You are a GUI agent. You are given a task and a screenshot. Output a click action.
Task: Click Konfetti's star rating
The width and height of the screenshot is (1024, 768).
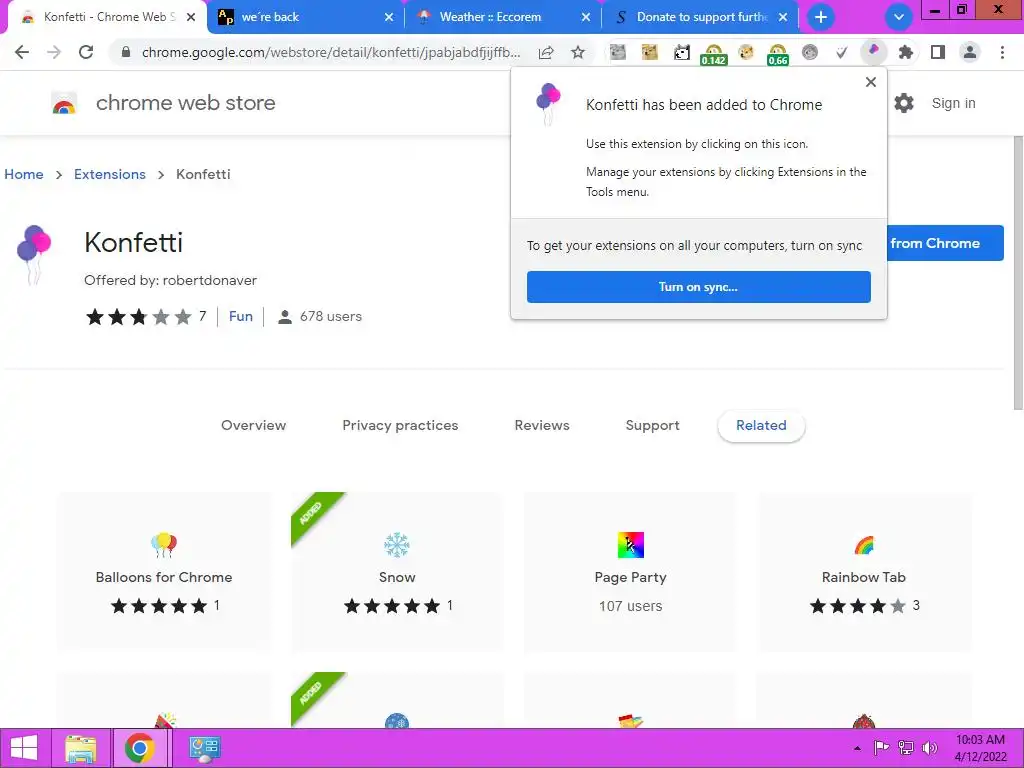click(x=138, y=317)
